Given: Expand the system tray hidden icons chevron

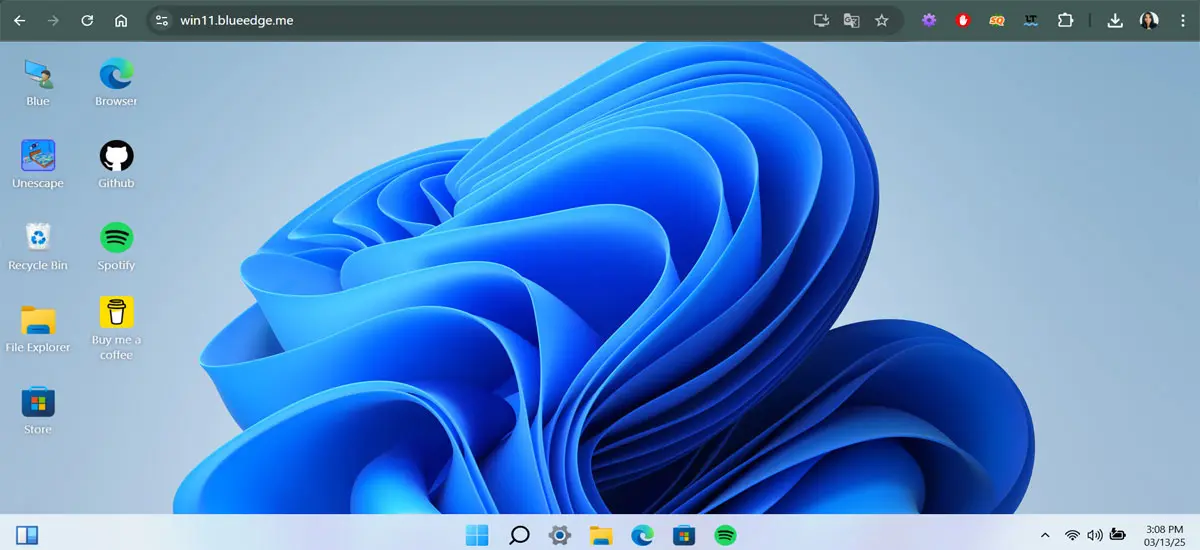Looking at the screenshot, I should pos(1045,535).
